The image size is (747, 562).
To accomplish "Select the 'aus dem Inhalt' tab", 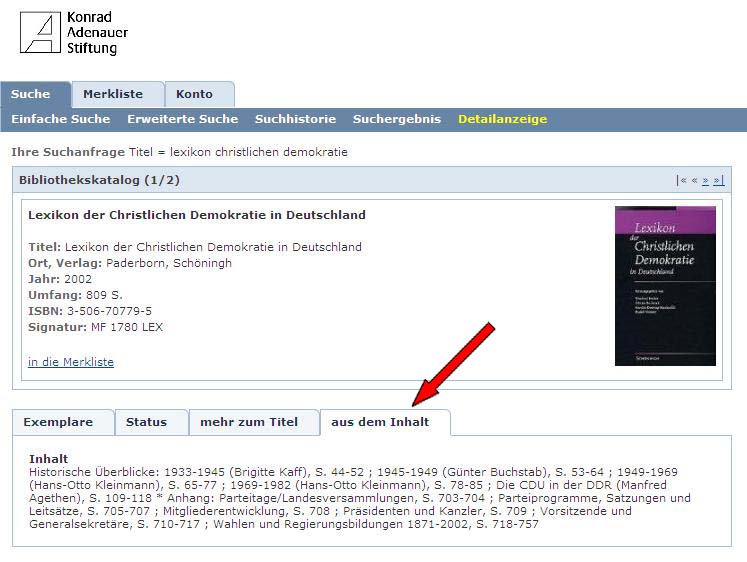I will [x=380, y=422].
